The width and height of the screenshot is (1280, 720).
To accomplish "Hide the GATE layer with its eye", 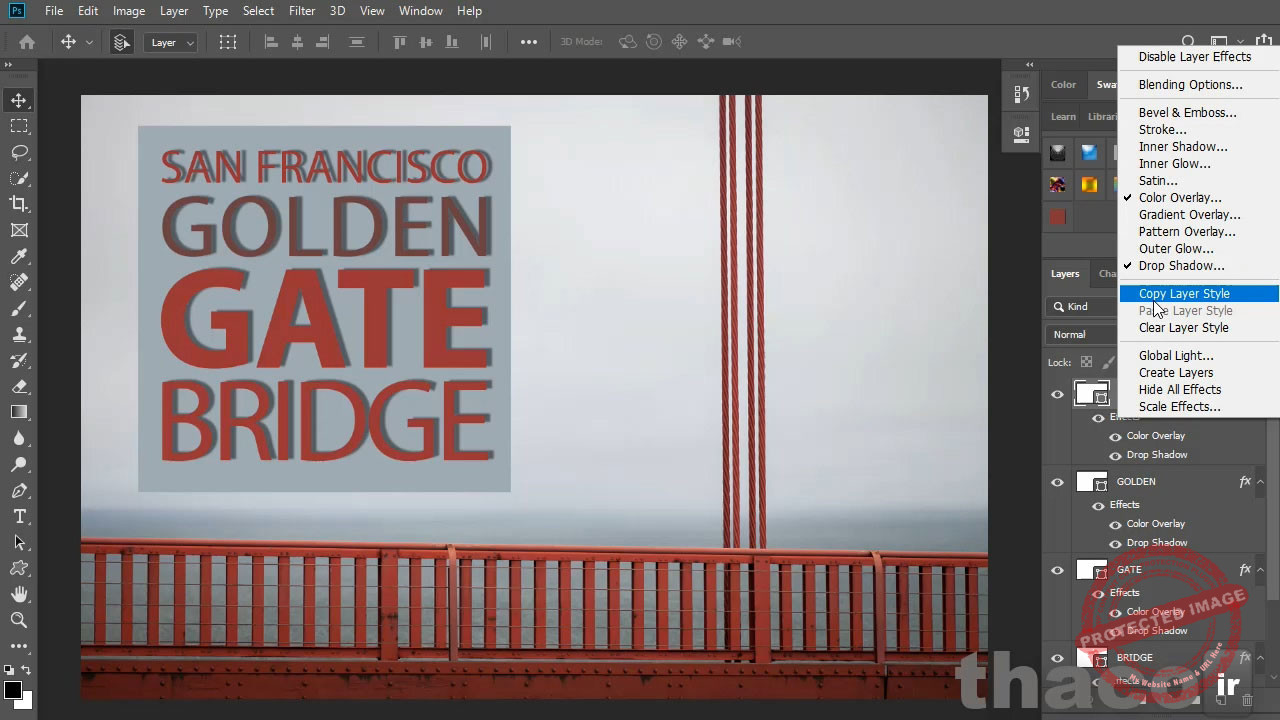I will pyautogui.click(x=1057, y=570).
